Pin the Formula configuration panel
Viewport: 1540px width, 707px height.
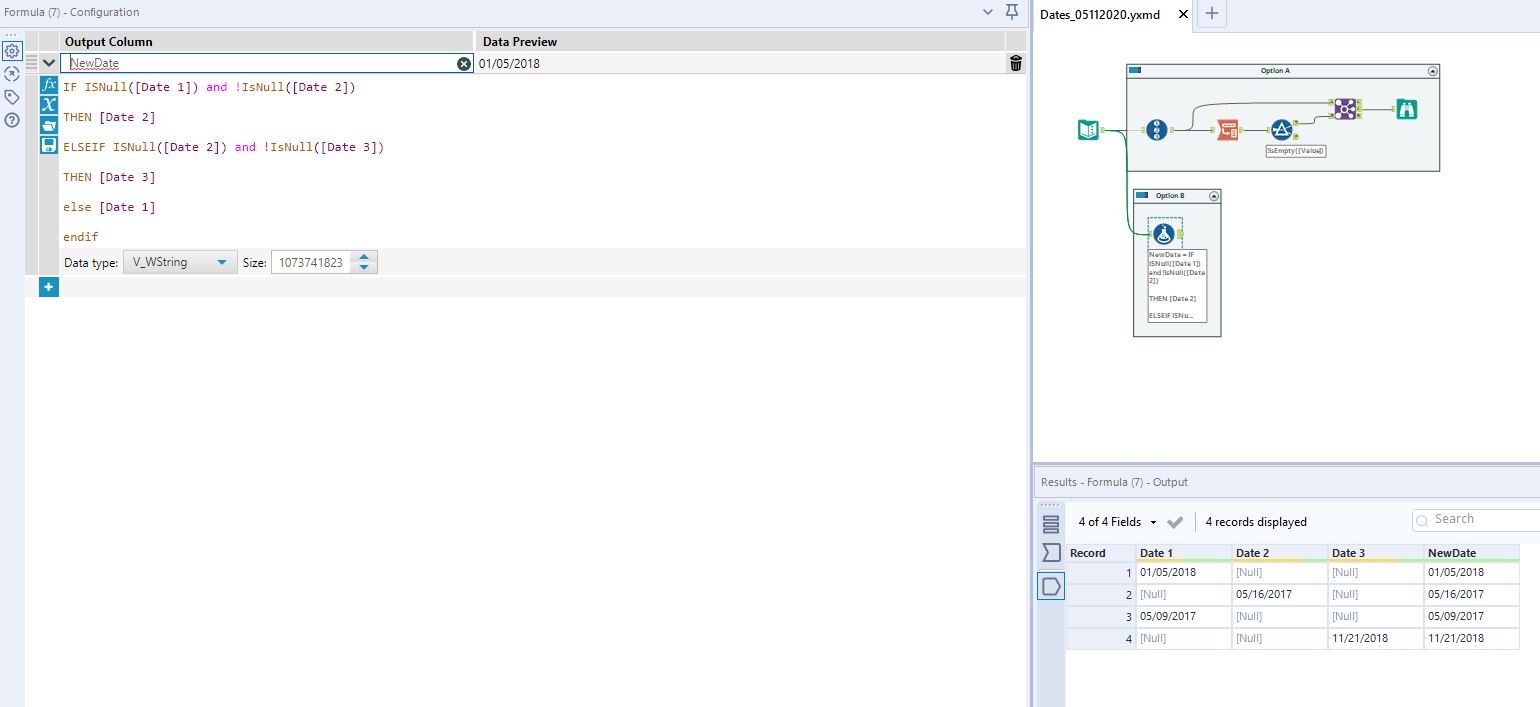(x=1011, y=12)
